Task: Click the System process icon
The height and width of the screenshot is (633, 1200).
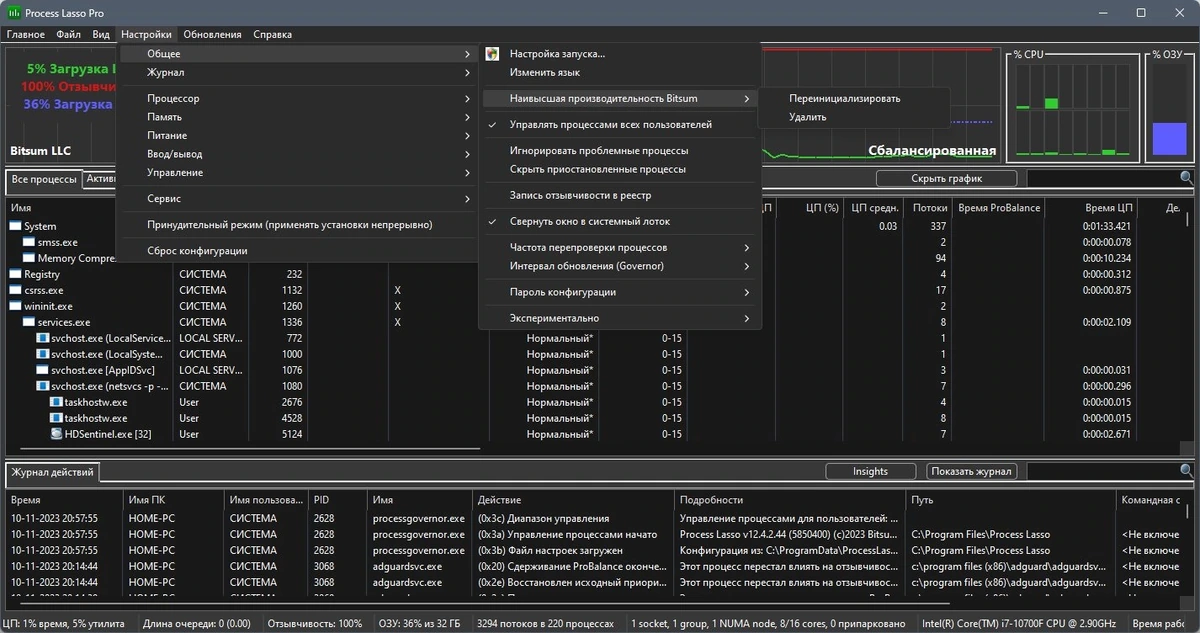Action: 16,226
